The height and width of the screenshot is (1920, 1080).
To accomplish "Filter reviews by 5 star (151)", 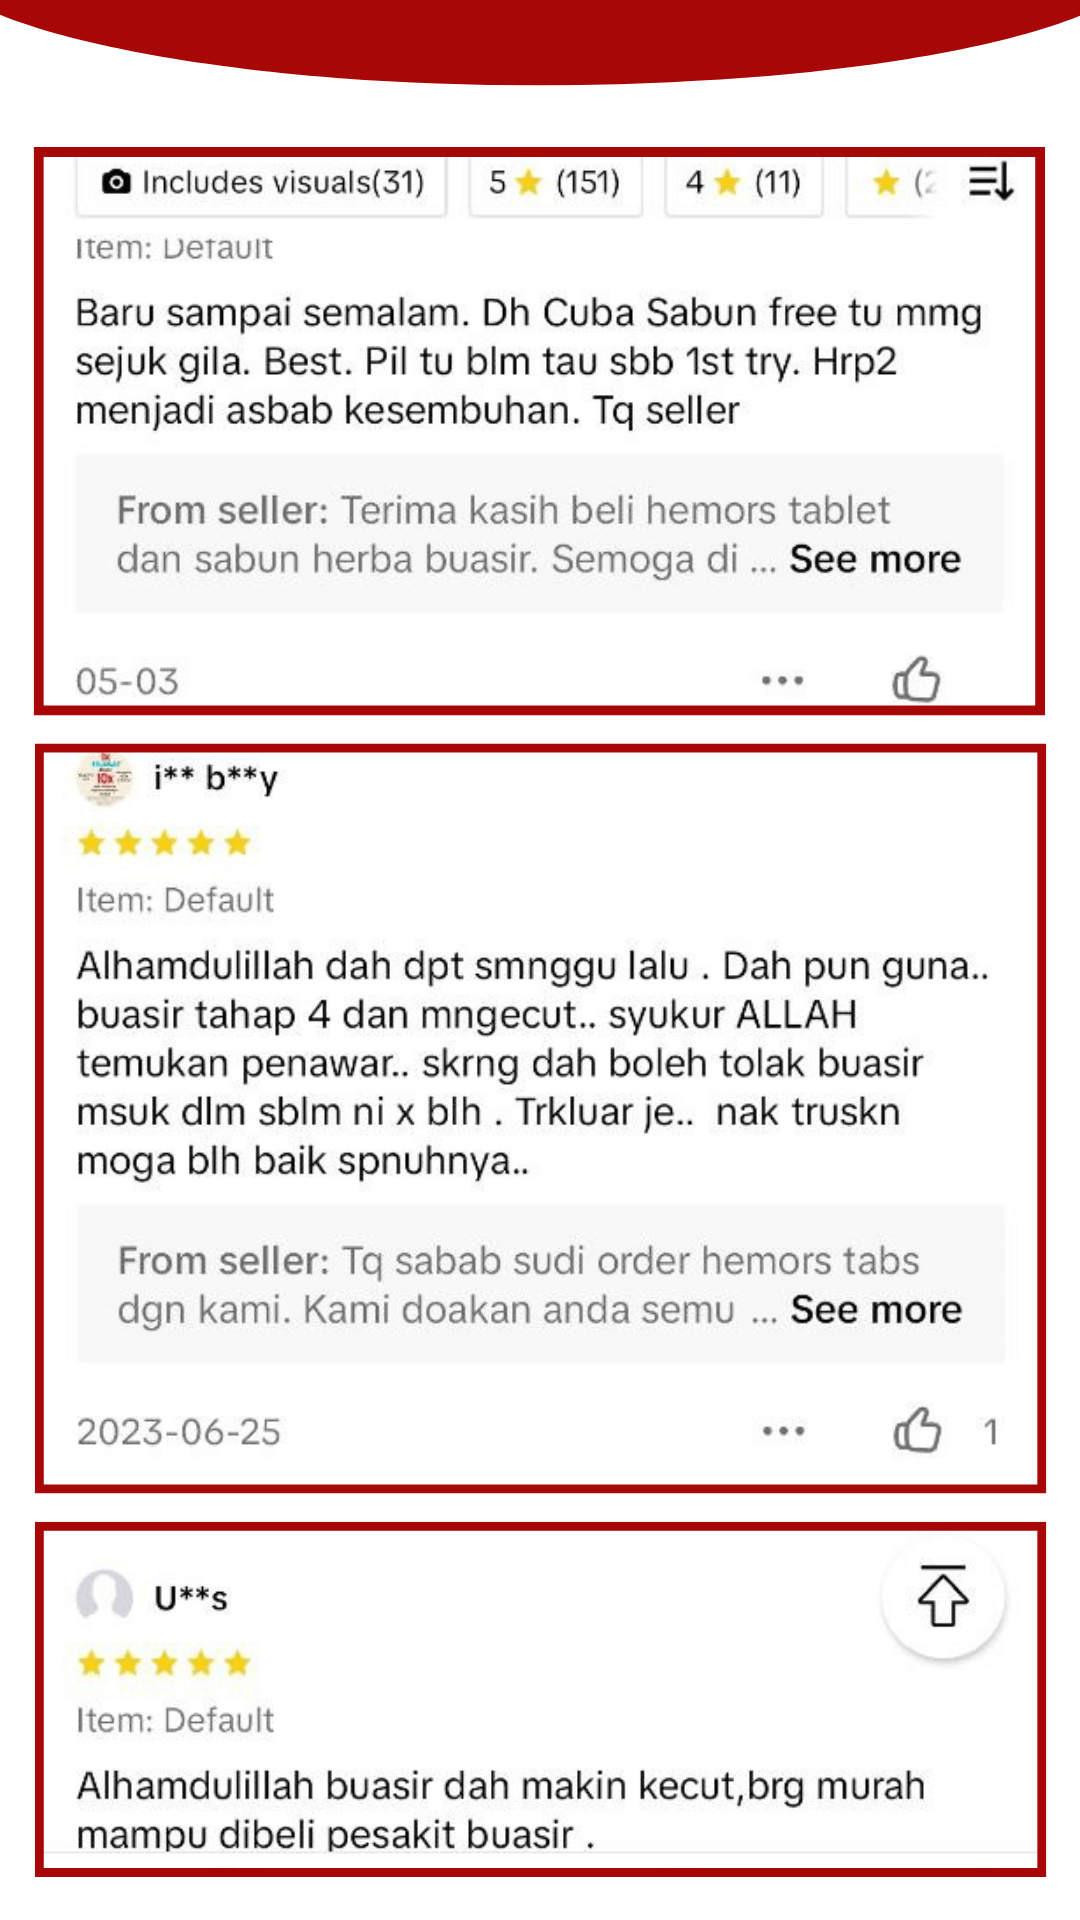I will [x=555, y=184].
